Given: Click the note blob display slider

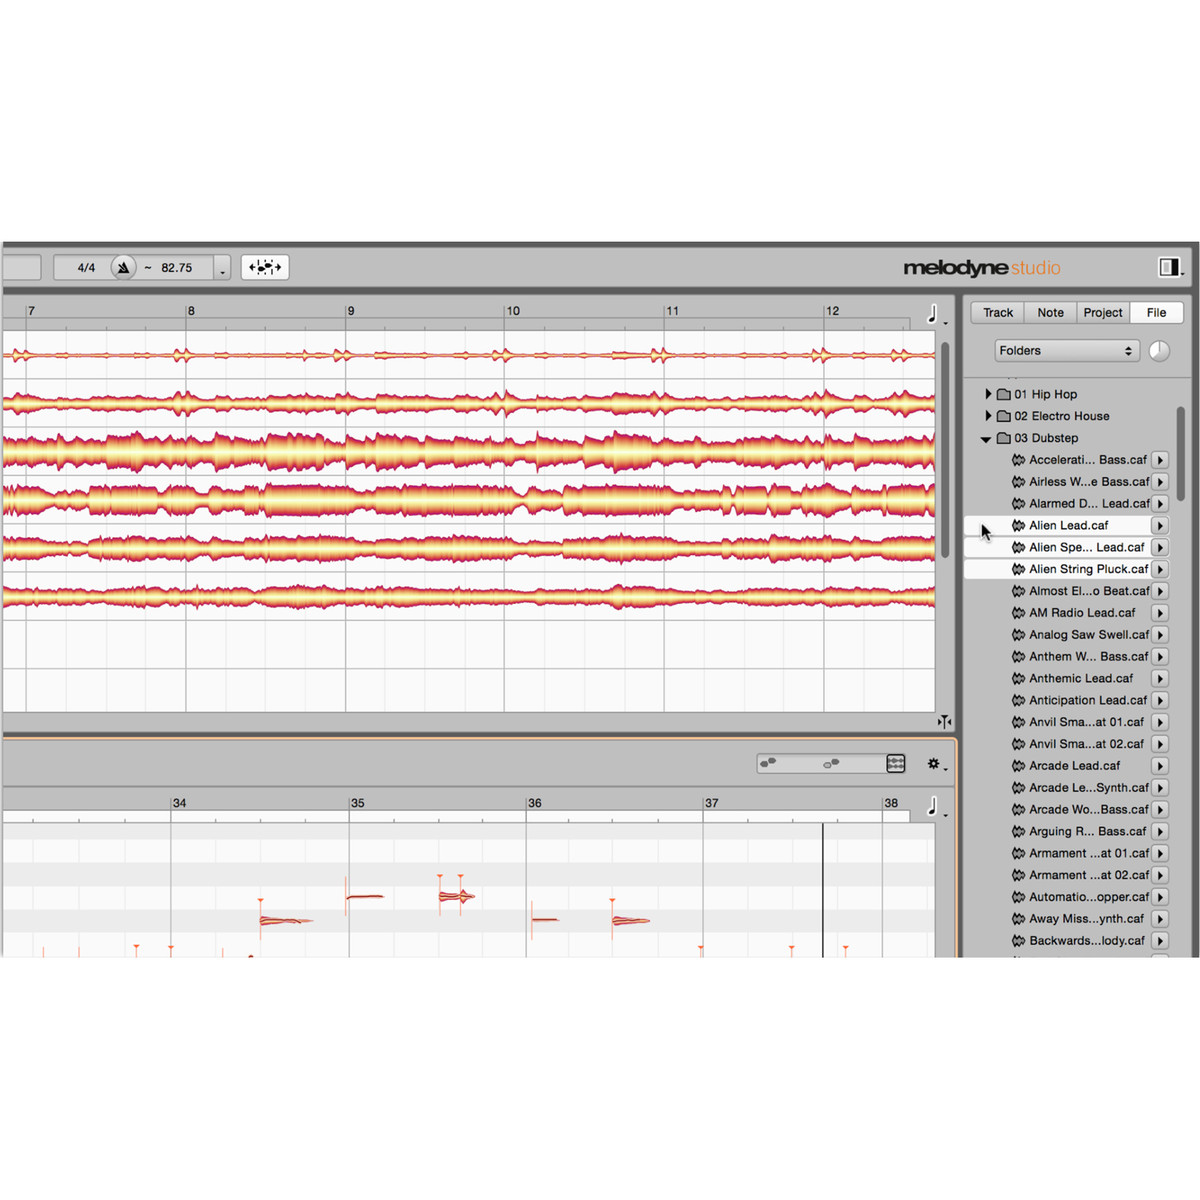Looking at the screenshot, I should 820,764.
